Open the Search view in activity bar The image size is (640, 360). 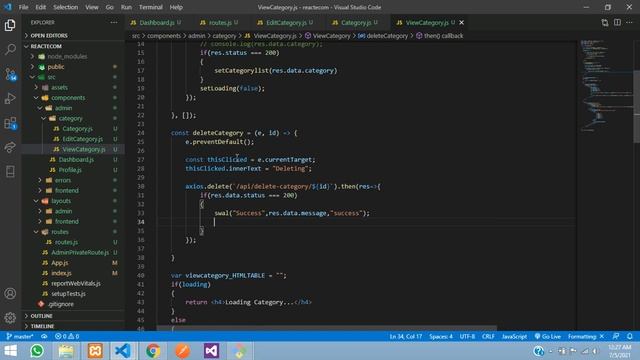tap(10, 49)
